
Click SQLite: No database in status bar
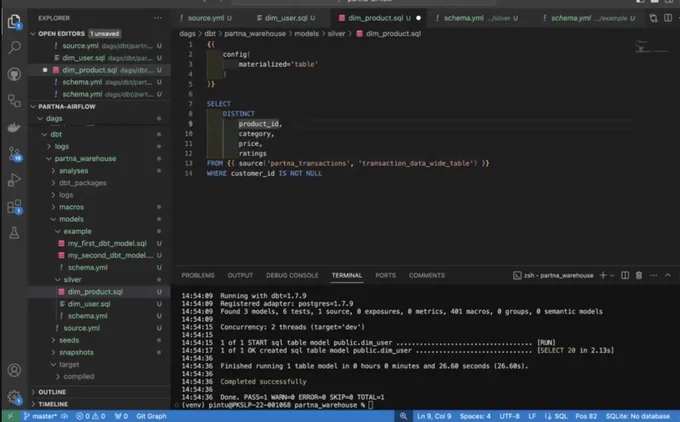tap(638, 416)
